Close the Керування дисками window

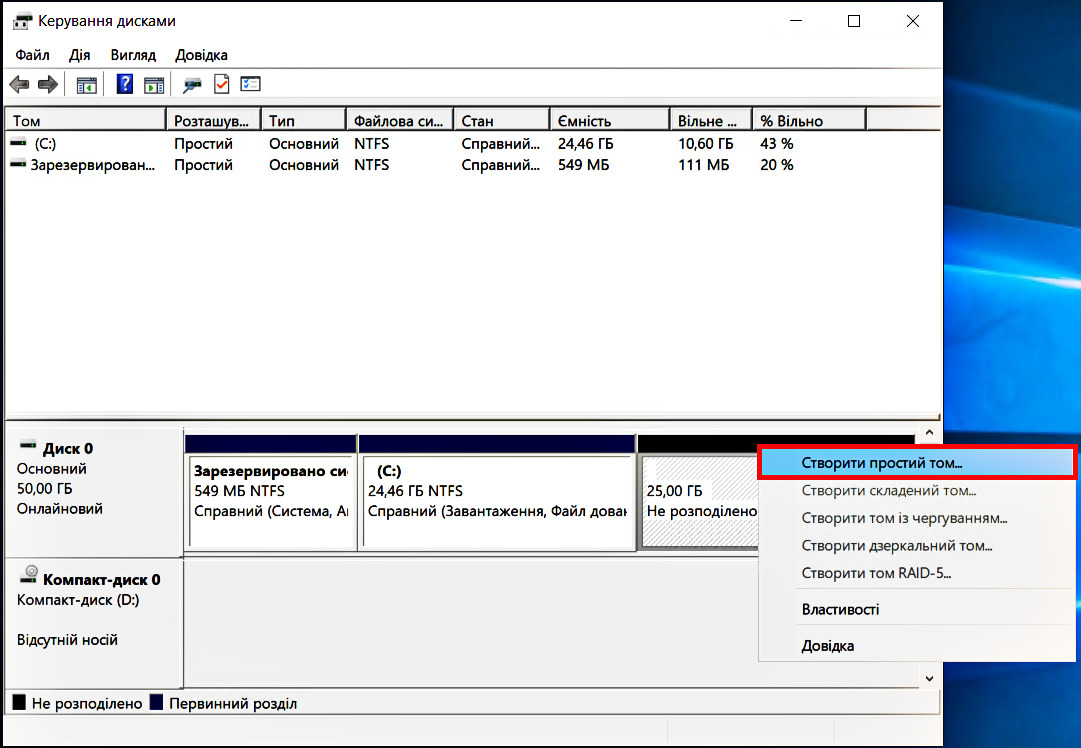click(x=913, y=21)
